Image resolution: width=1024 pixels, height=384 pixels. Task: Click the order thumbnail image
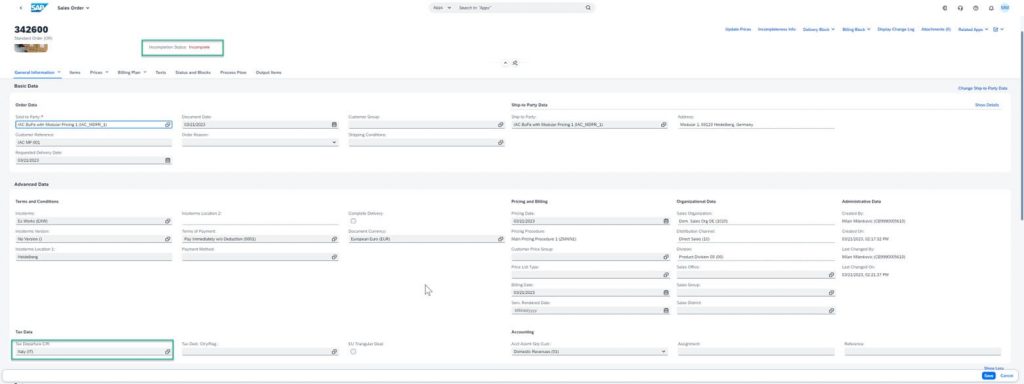(x=31, y=47)
